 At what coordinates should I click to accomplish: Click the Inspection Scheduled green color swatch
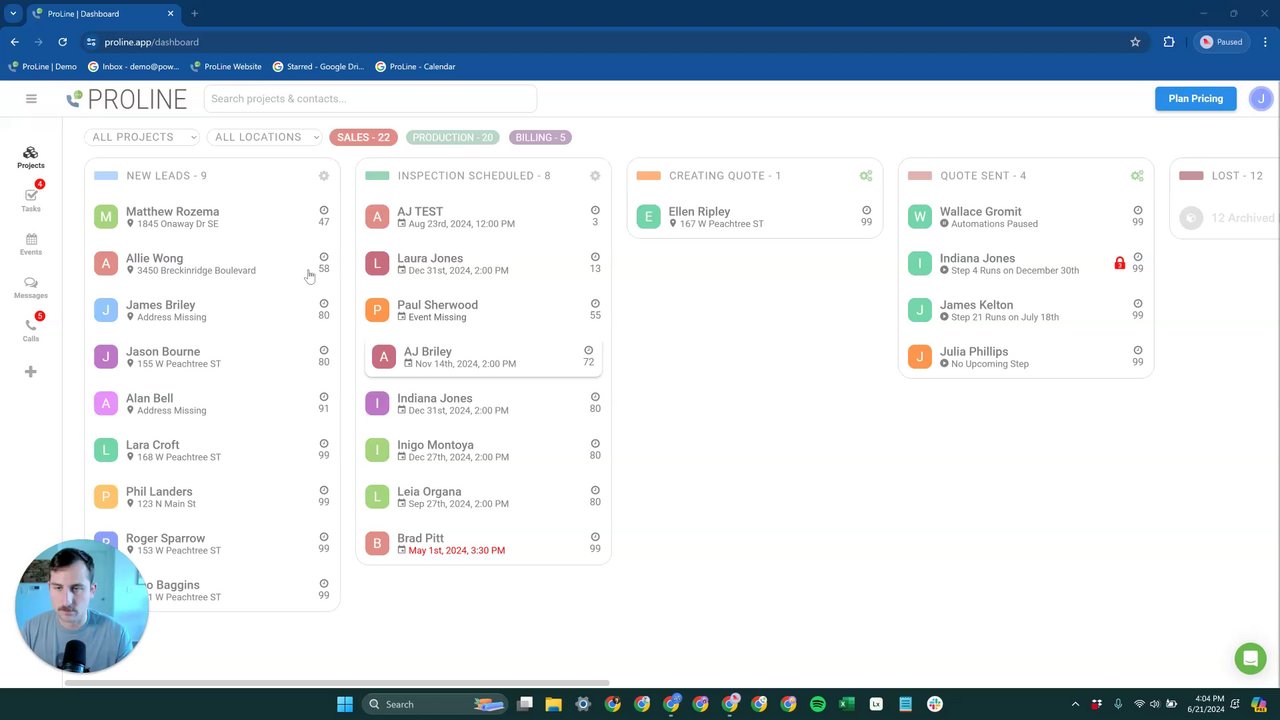(x=377, y=176)
